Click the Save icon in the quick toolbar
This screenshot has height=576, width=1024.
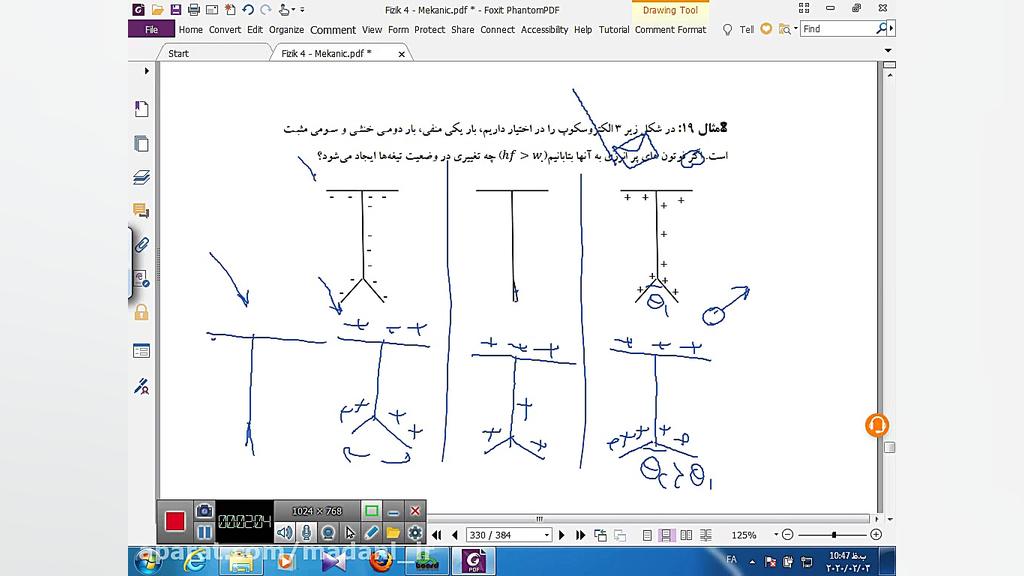coord(174,9)
